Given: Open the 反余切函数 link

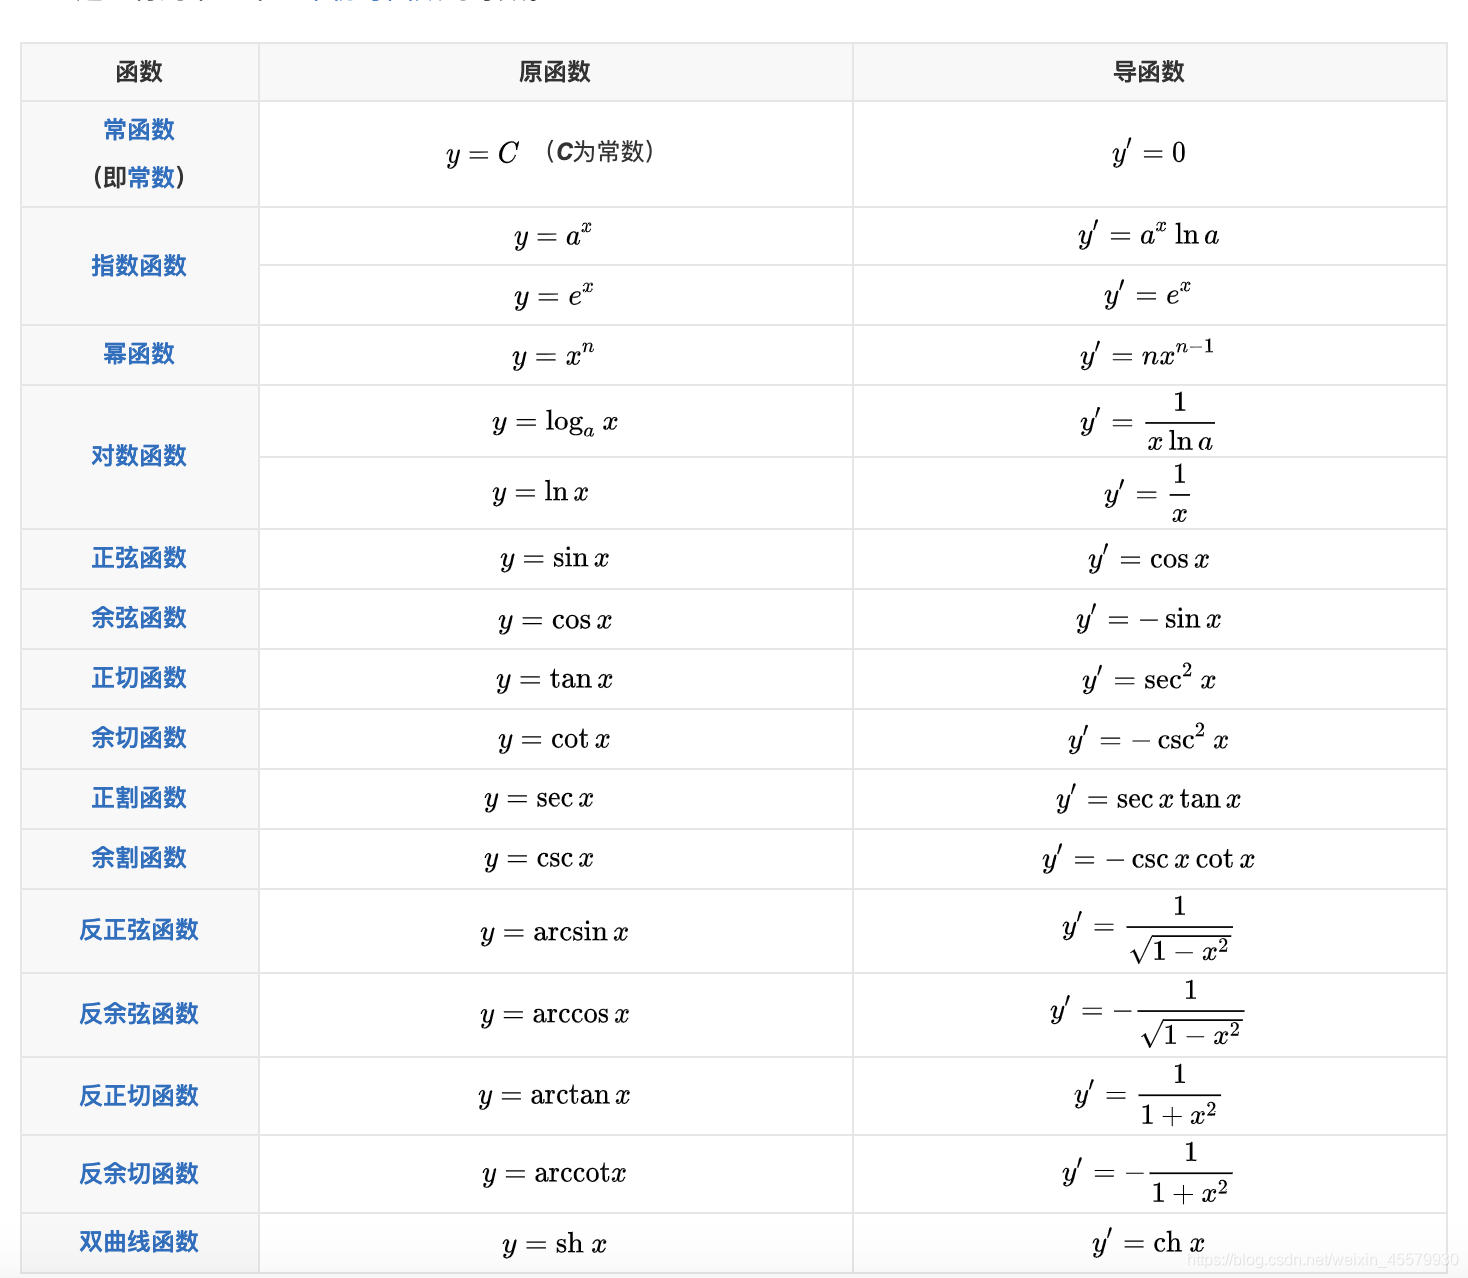Looking at the screenshot, I should 139,1174.
